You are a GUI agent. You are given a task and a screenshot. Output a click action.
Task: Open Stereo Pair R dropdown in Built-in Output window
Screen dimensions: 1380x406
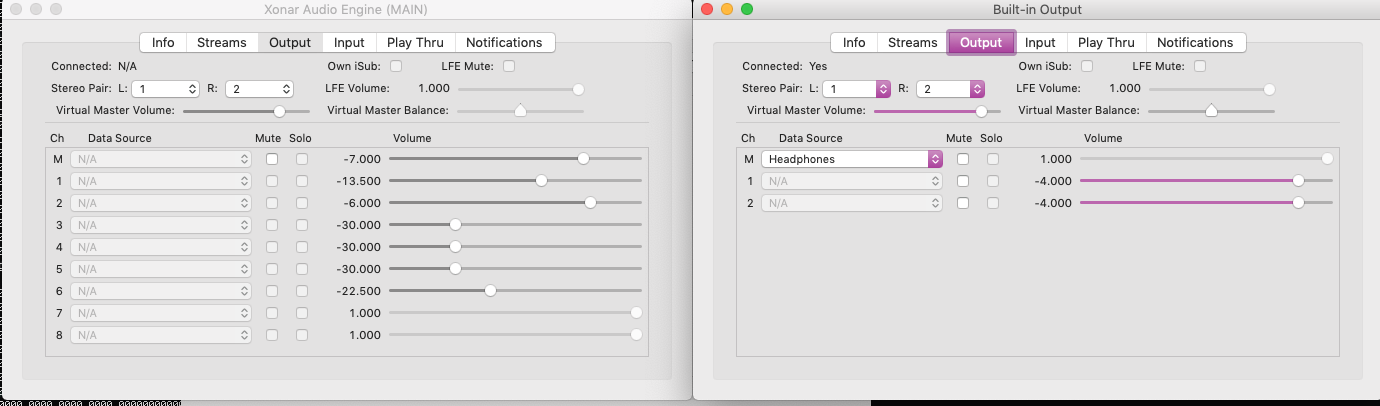(x=950, y=89)
